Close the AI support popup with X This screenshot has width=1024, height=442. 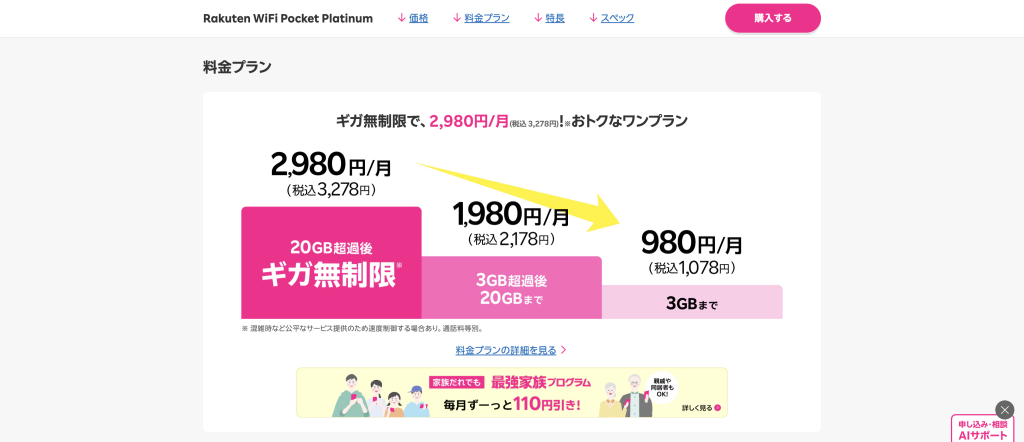1005,410
